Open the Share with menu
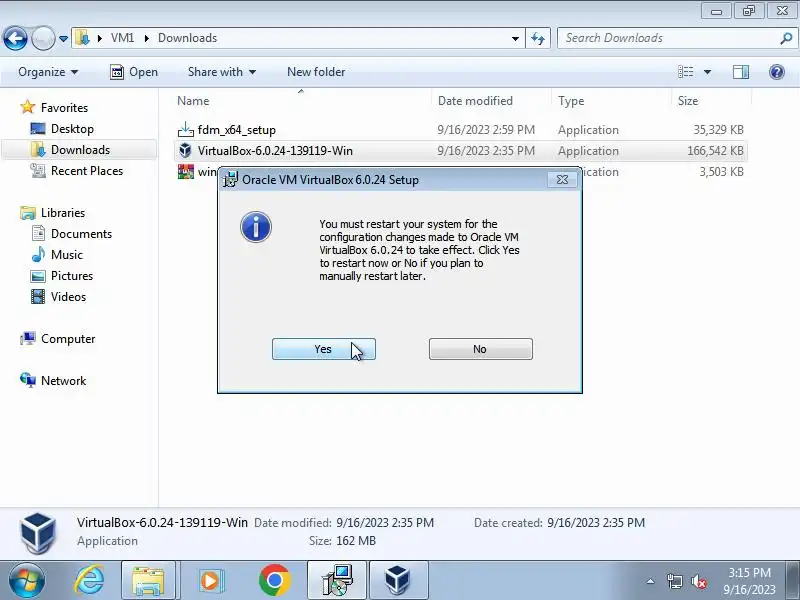800x600 pixels. [x=221, y=72]
